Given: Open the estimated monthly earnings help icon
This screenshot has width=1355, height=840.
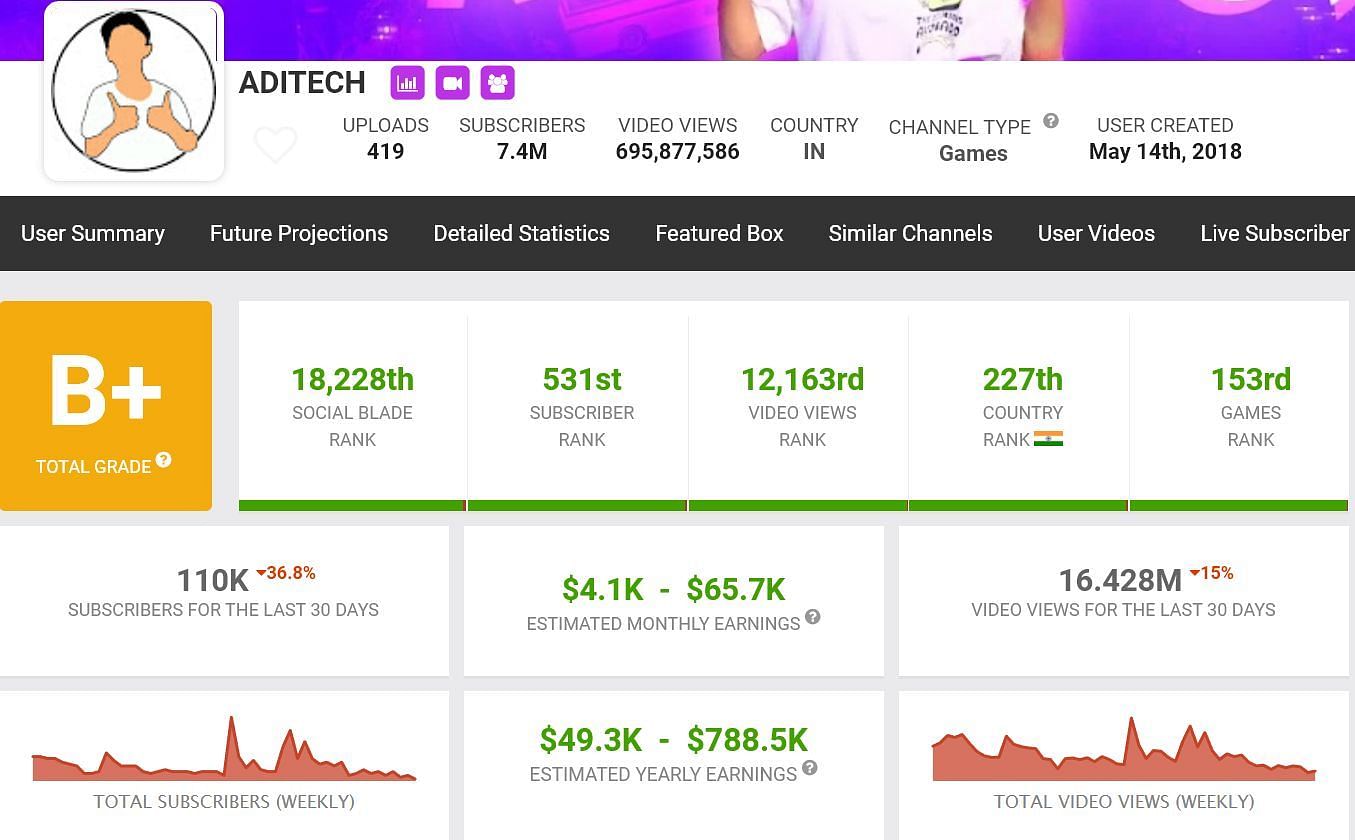Looking at the screenshot, I should click(x=813, y=617).
